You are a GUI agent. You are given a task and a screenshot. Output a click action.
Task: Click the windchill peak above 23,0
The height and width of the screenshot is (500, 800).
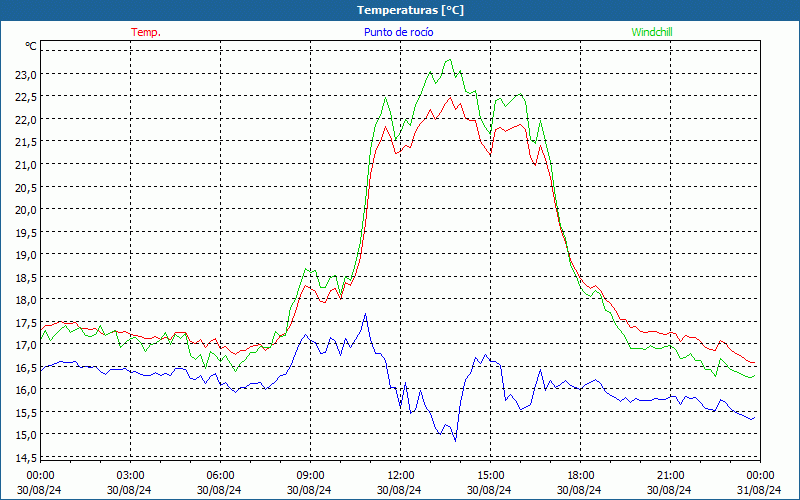(x=449, y=60)
